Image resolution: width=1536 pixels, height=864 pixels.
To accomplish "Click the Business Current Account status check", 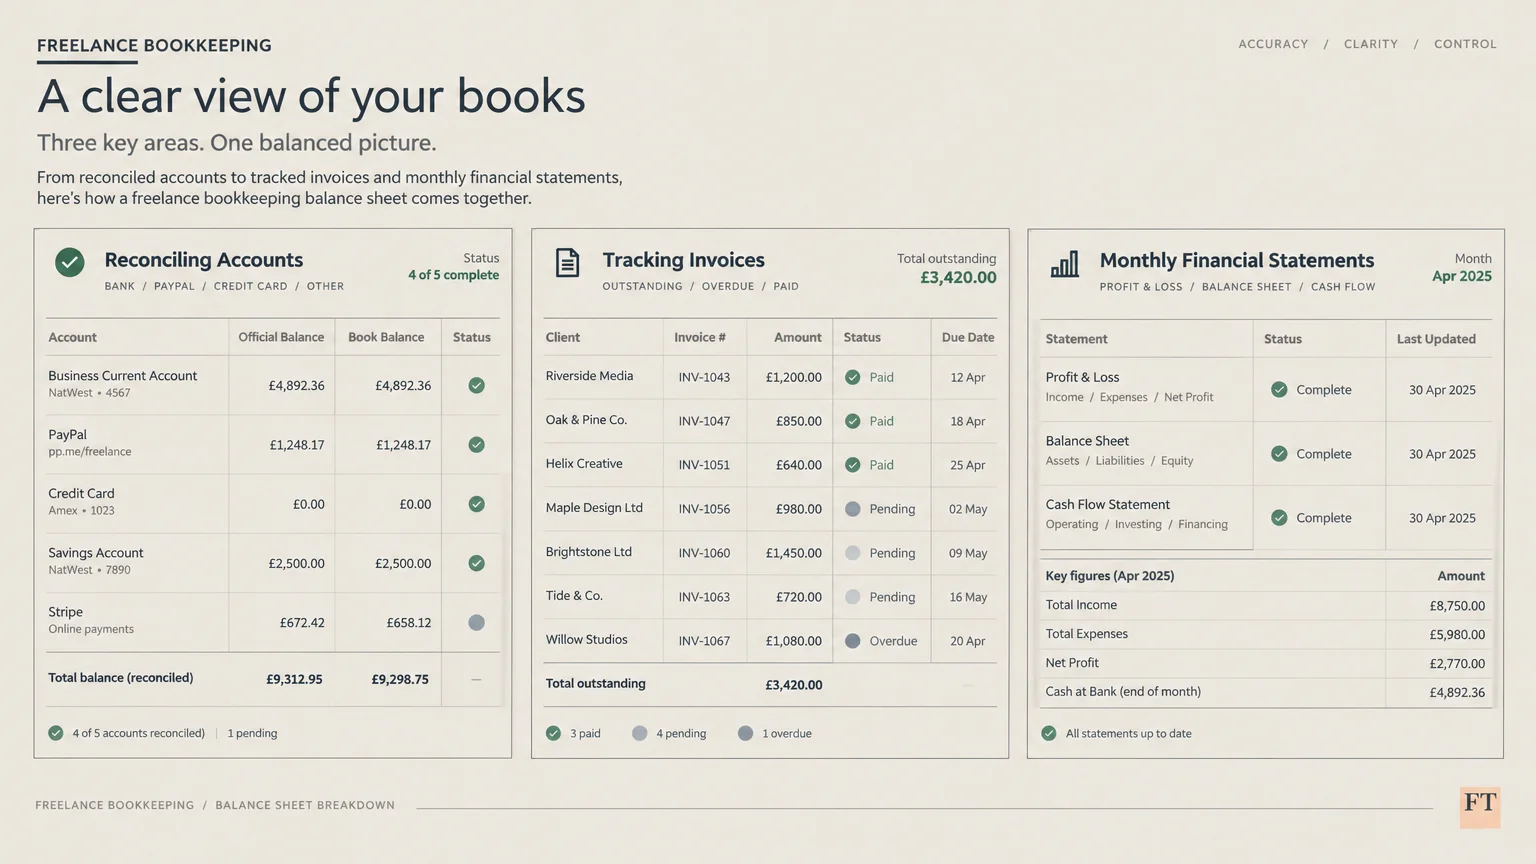I will [x=477, y=385].
